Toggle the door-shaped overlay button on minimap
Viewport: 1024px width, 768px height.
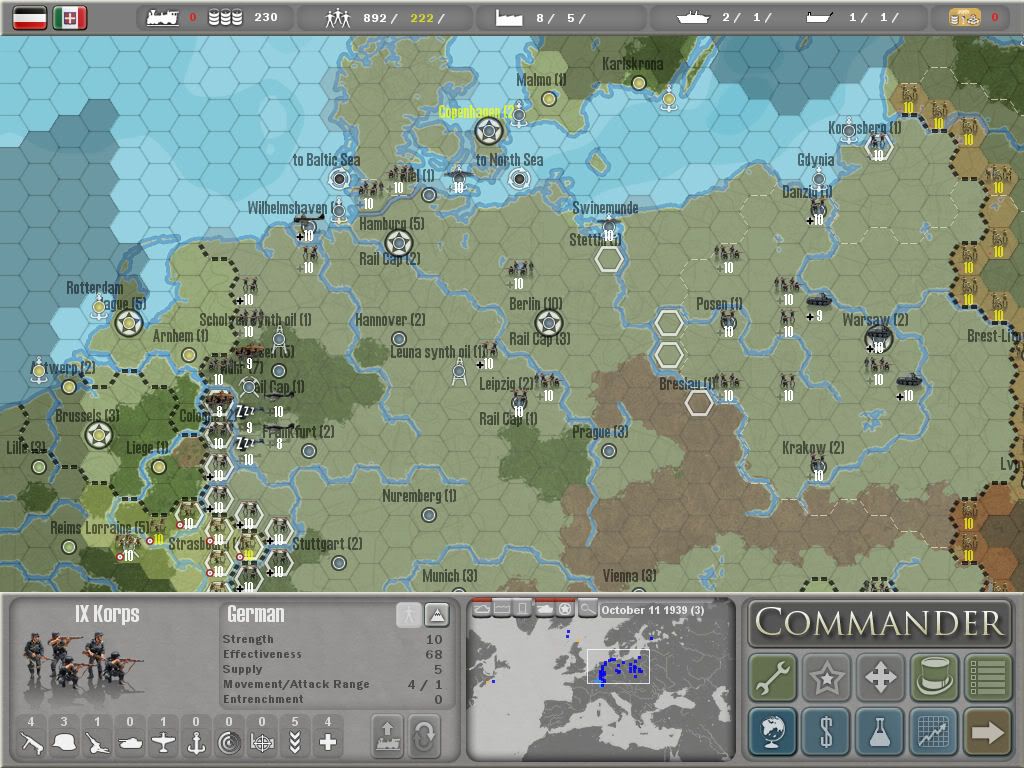click(522, 609)
